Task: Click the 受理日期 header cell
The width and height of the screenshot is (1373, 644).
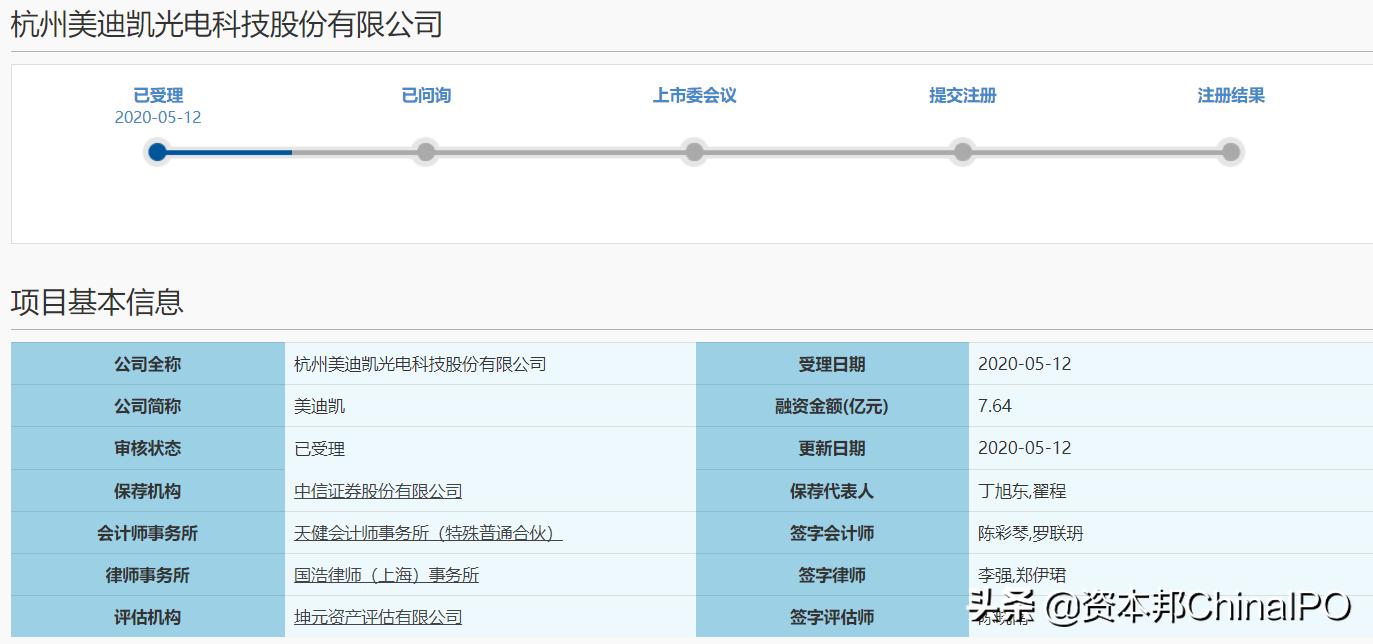Action: 832,364
